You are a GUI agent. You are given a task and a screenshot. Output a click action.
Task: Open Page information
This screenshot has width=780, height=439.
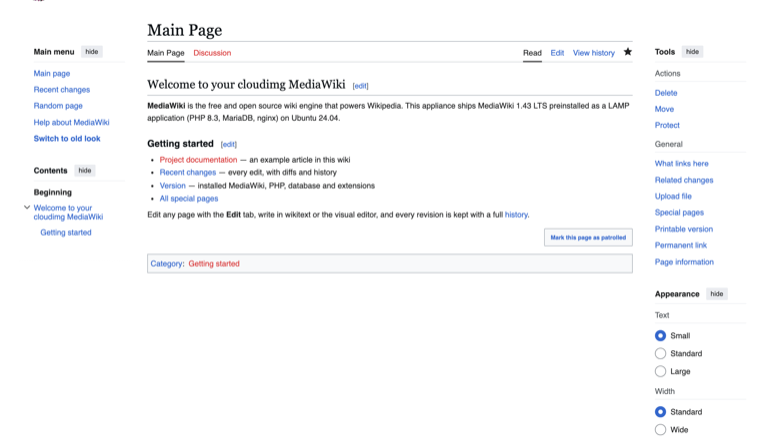coord(684,262)
